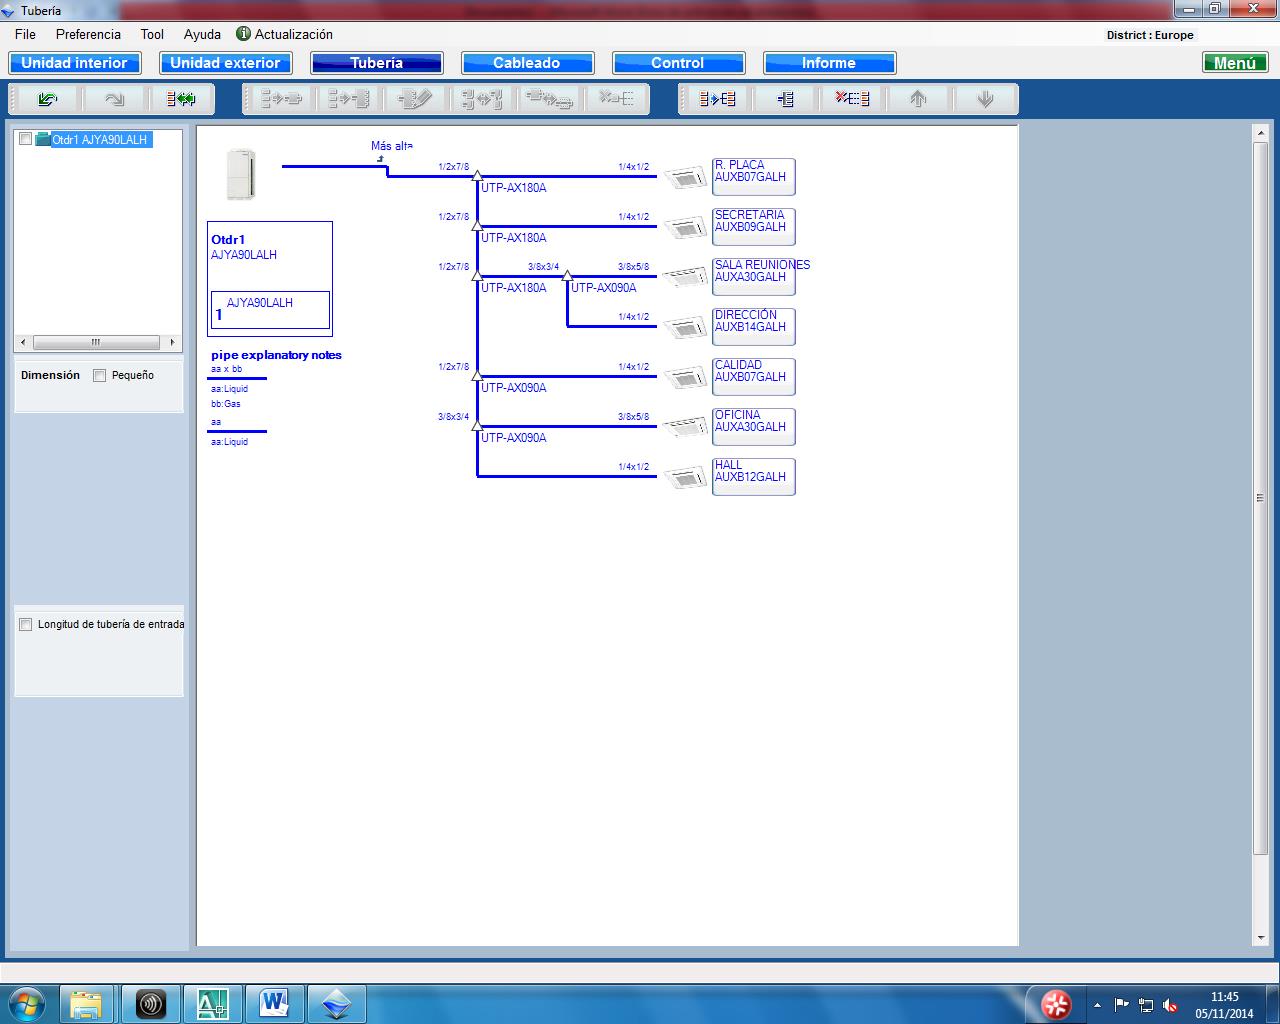Open the Ayuda menu
Screen dimensions: 1280x1024
202,34
